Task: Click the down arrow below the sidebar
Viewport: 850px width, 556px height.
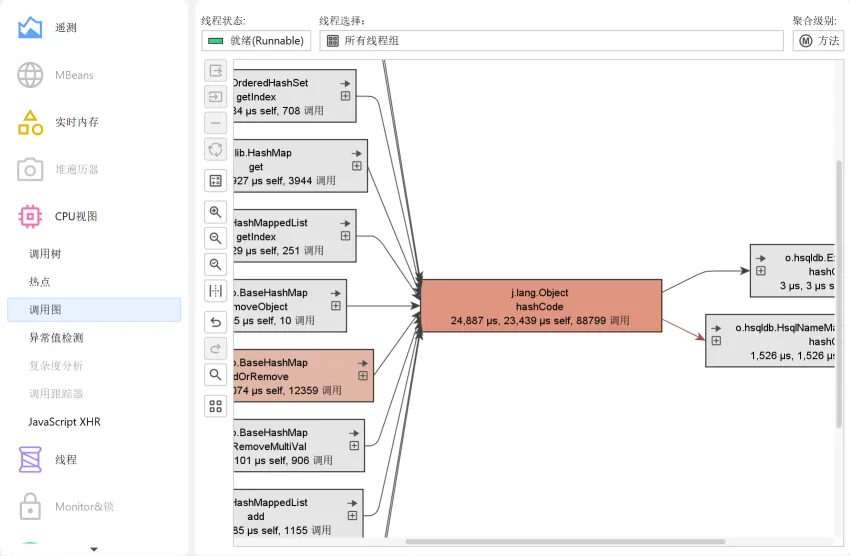Action: (94, 549)
